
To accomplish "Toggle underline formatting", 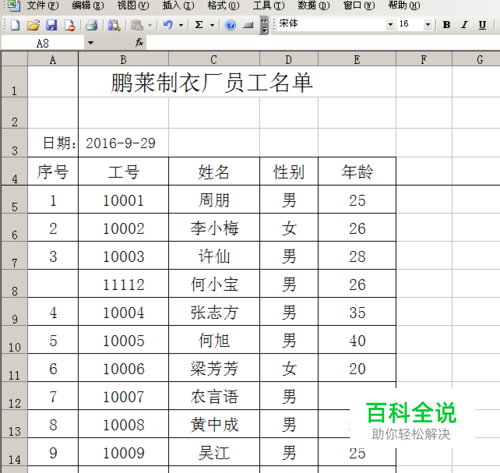I will tap(482, 25).
